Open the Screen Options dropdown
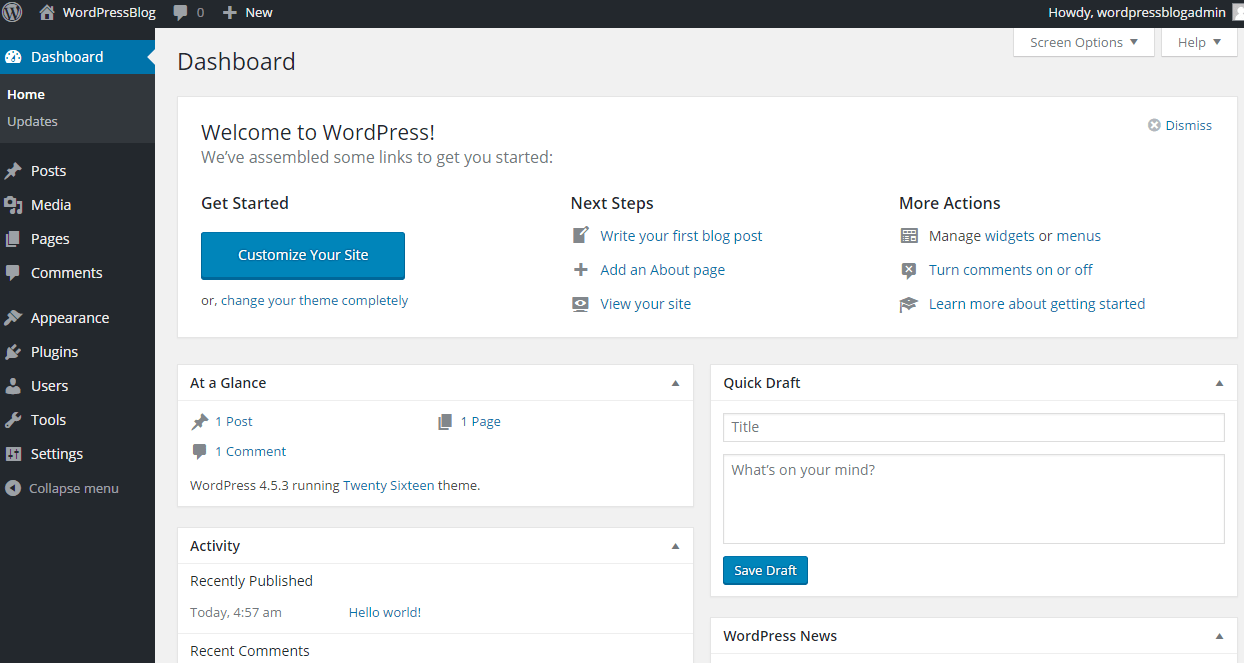 (x=1084, y=42)
